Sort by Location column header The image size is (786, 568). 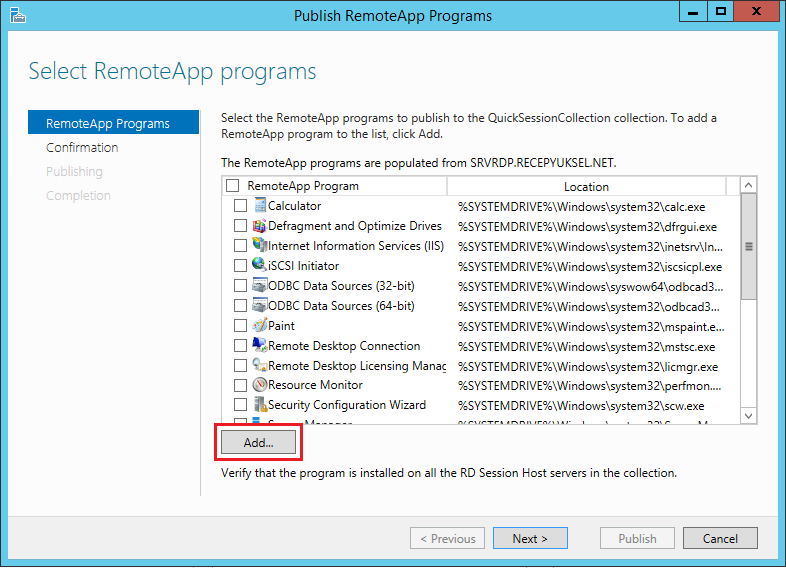click(x=586, y=186)
